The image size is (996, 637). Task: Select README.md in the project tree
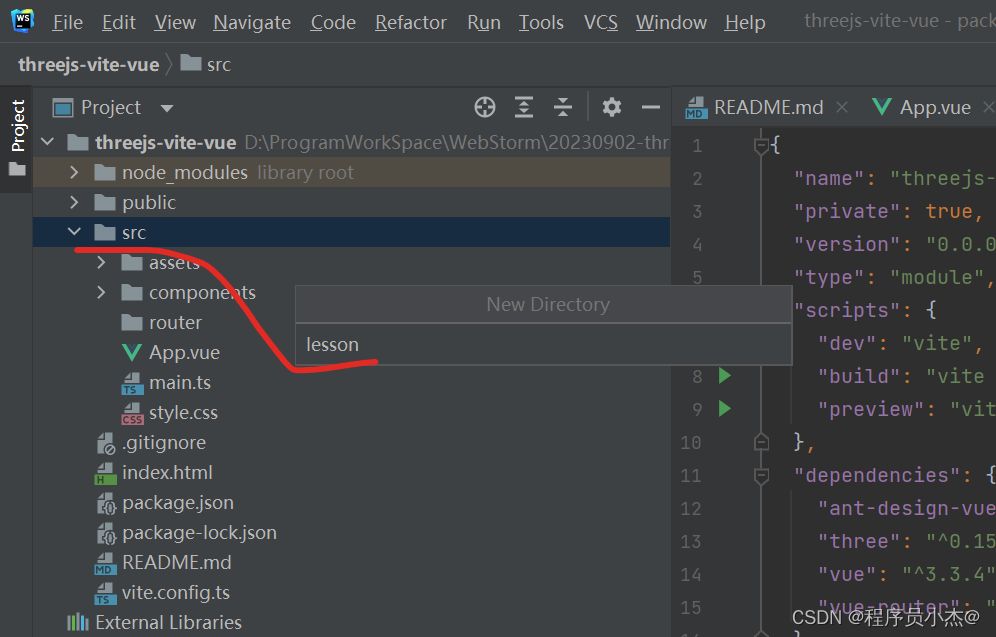(x=163, y=563)
